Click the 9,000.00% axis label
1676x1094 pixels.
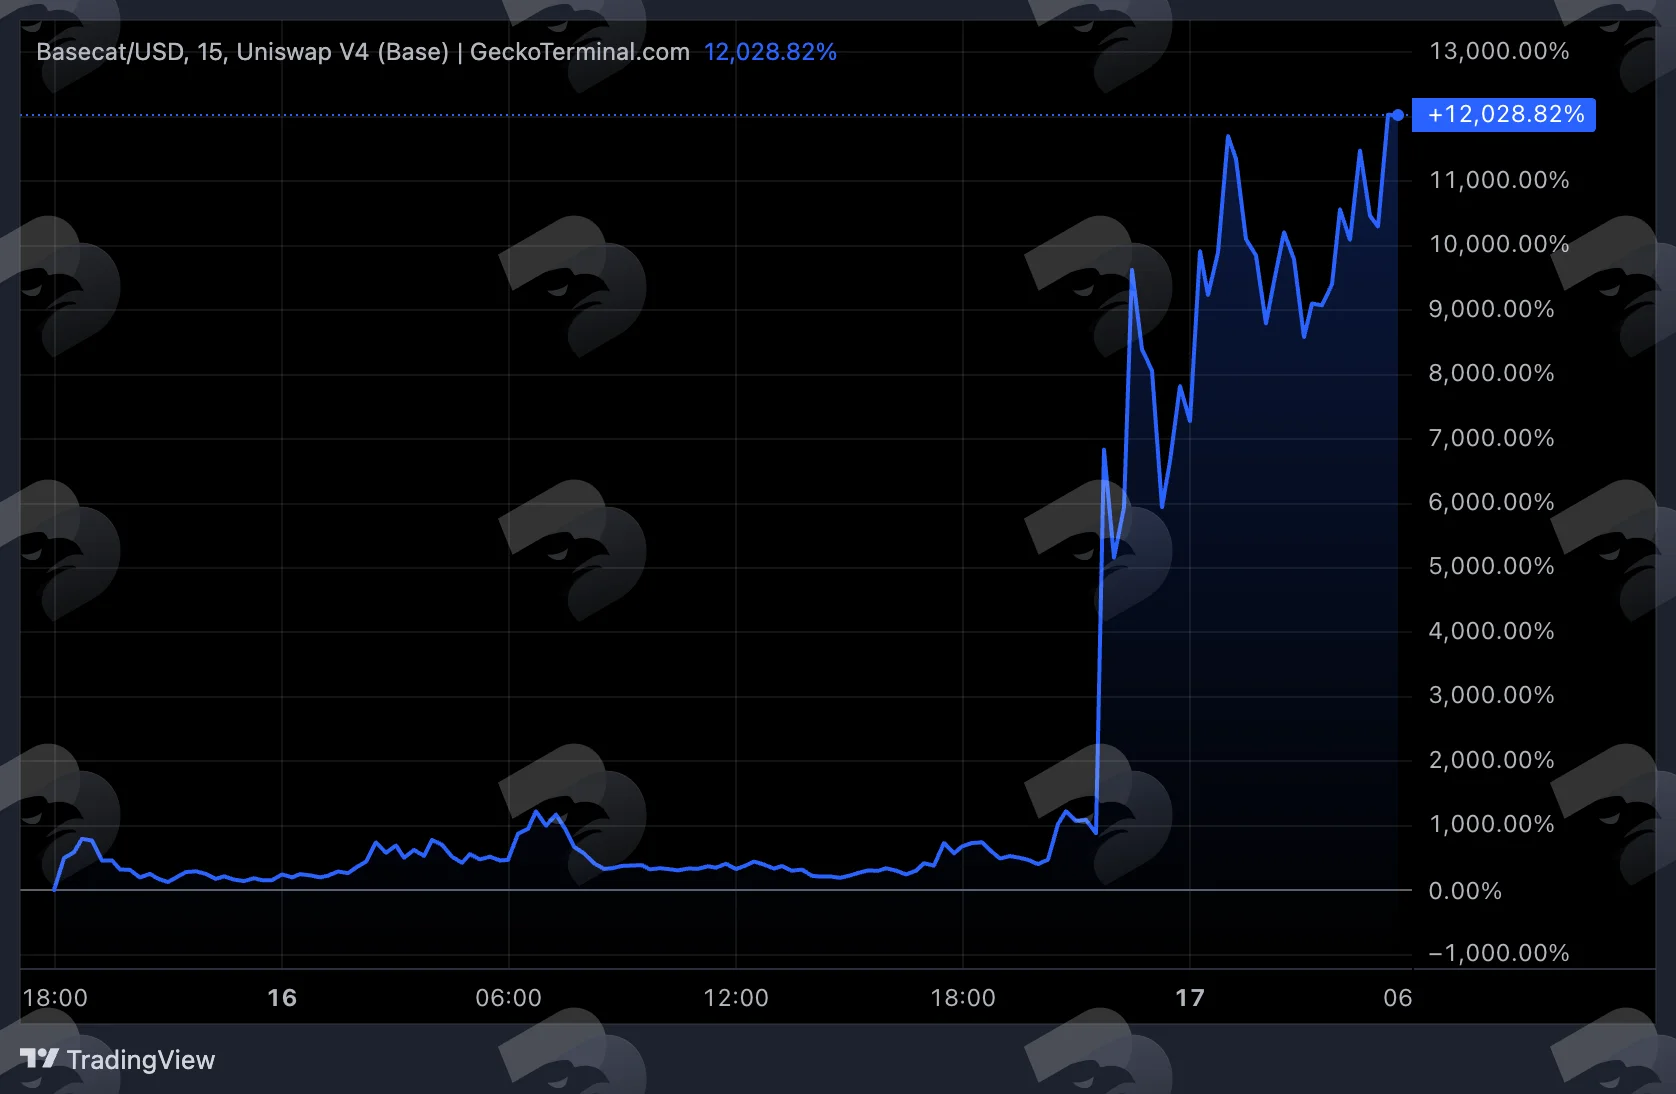[x=1491, y=309]
